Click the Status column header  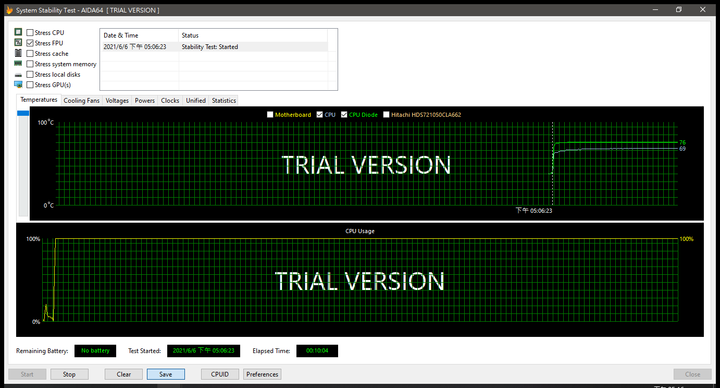point(253,35)
